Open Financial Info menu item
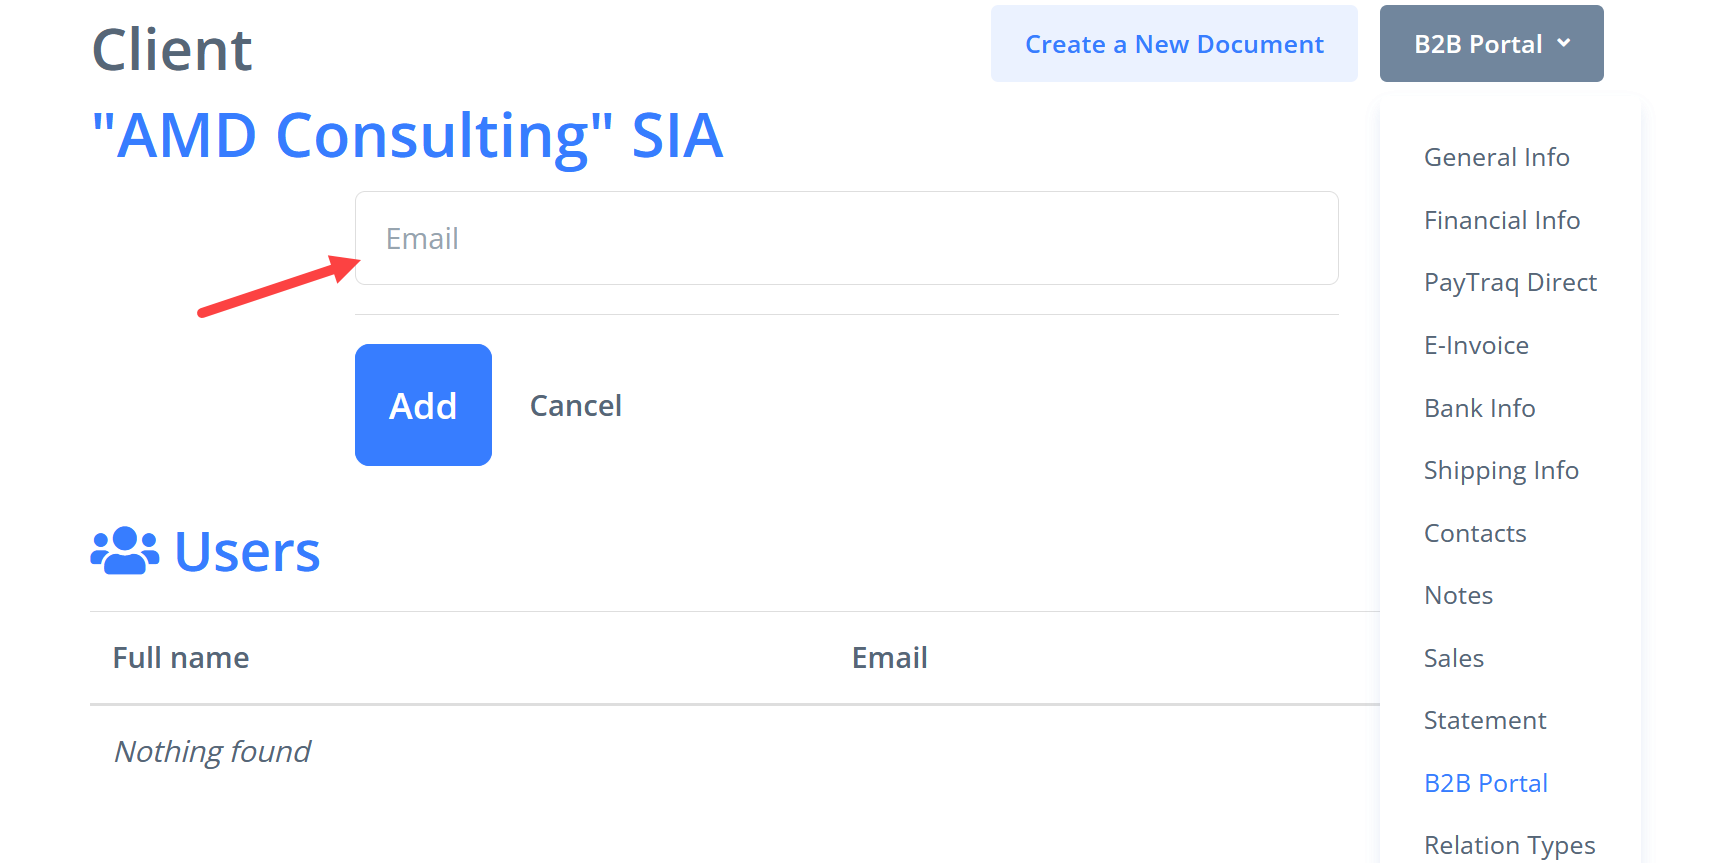The width and height of the screenshot is (1720, 863). pos(1502,220)
